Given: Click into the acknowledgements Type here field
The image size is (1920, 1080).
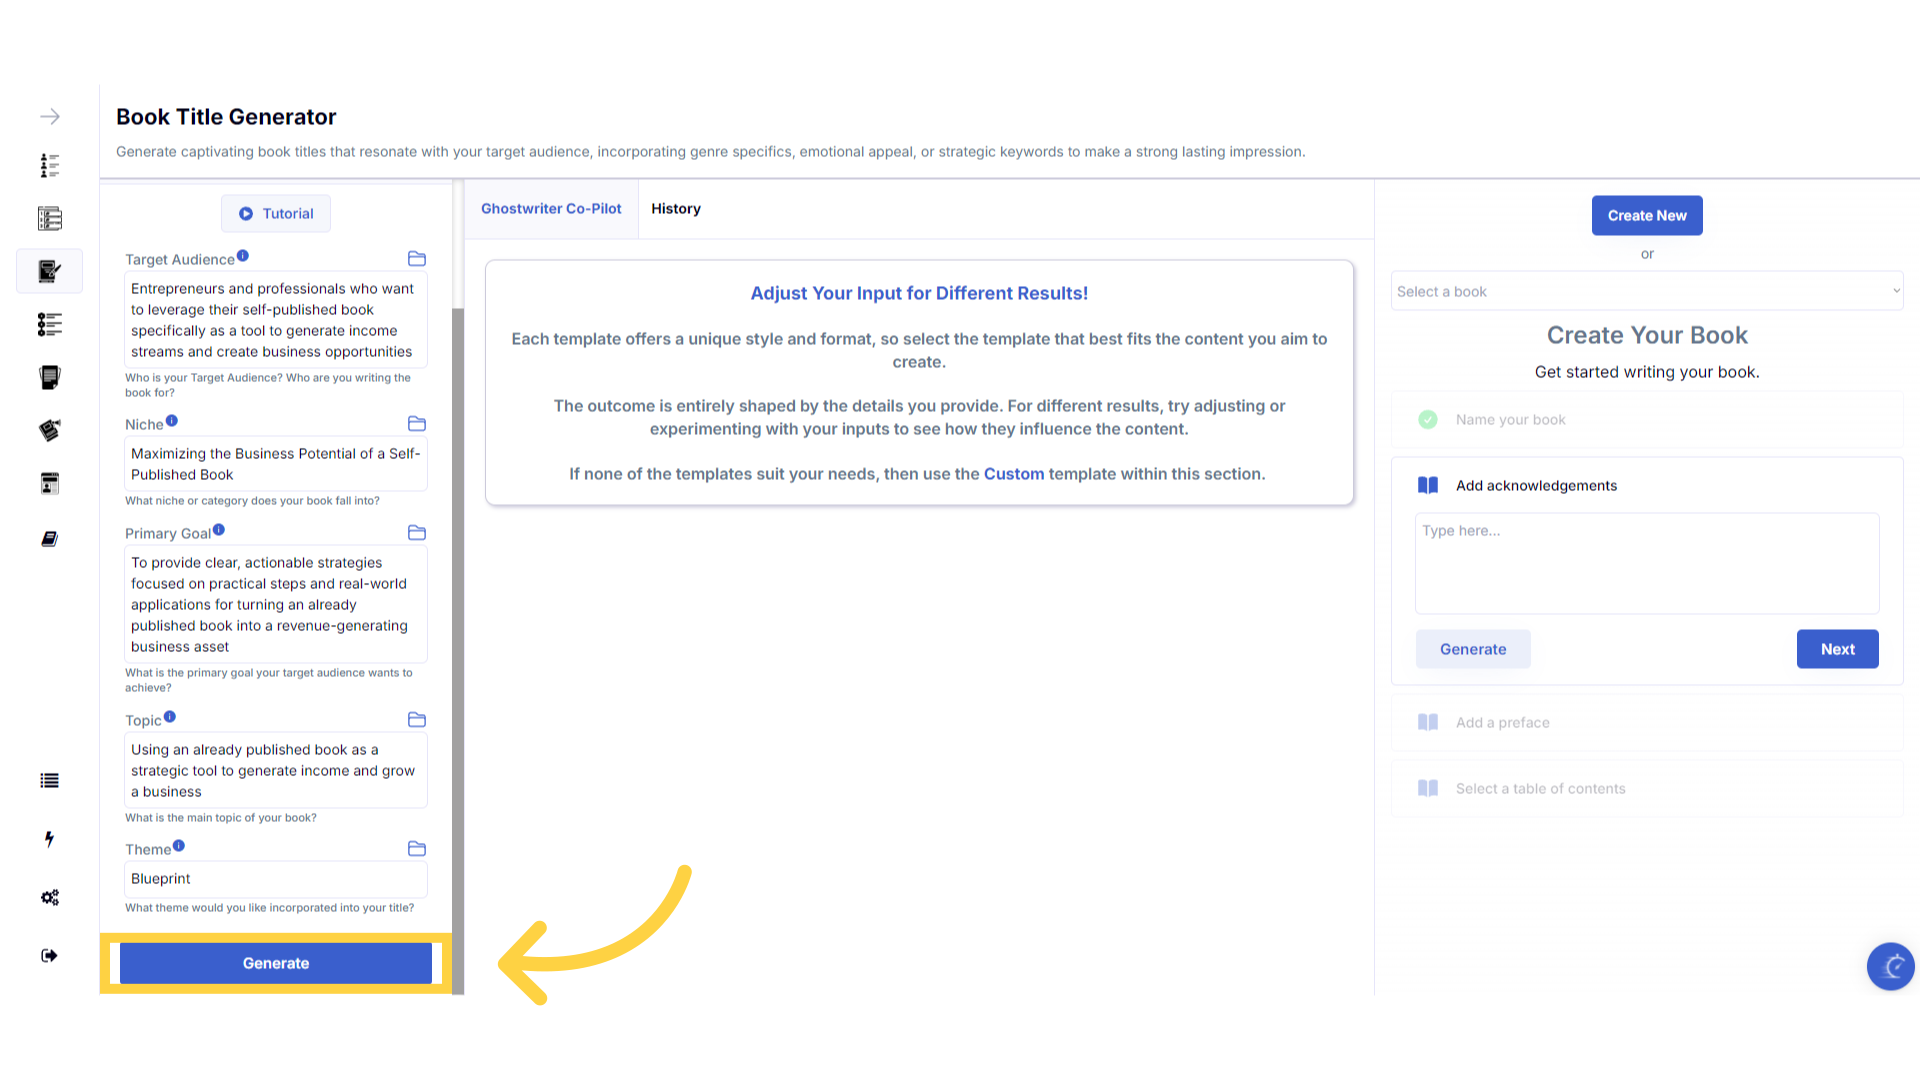Looking at the screenshot, I should (1647, 563).
